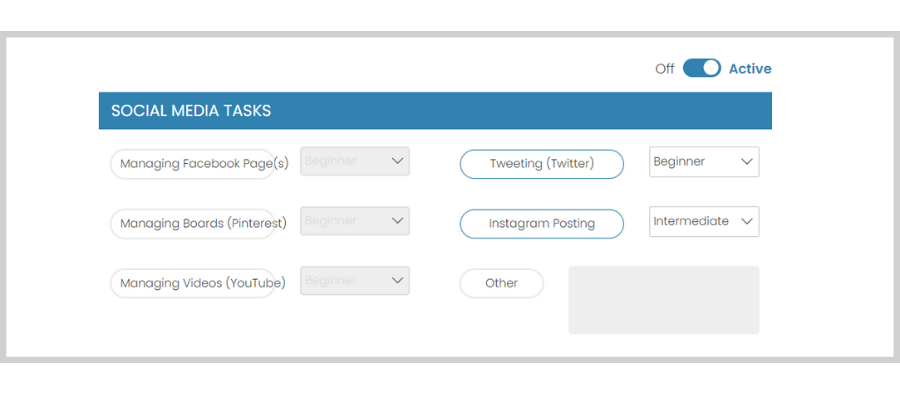Toggle the Off/Active switch

(x=701, y=68)
